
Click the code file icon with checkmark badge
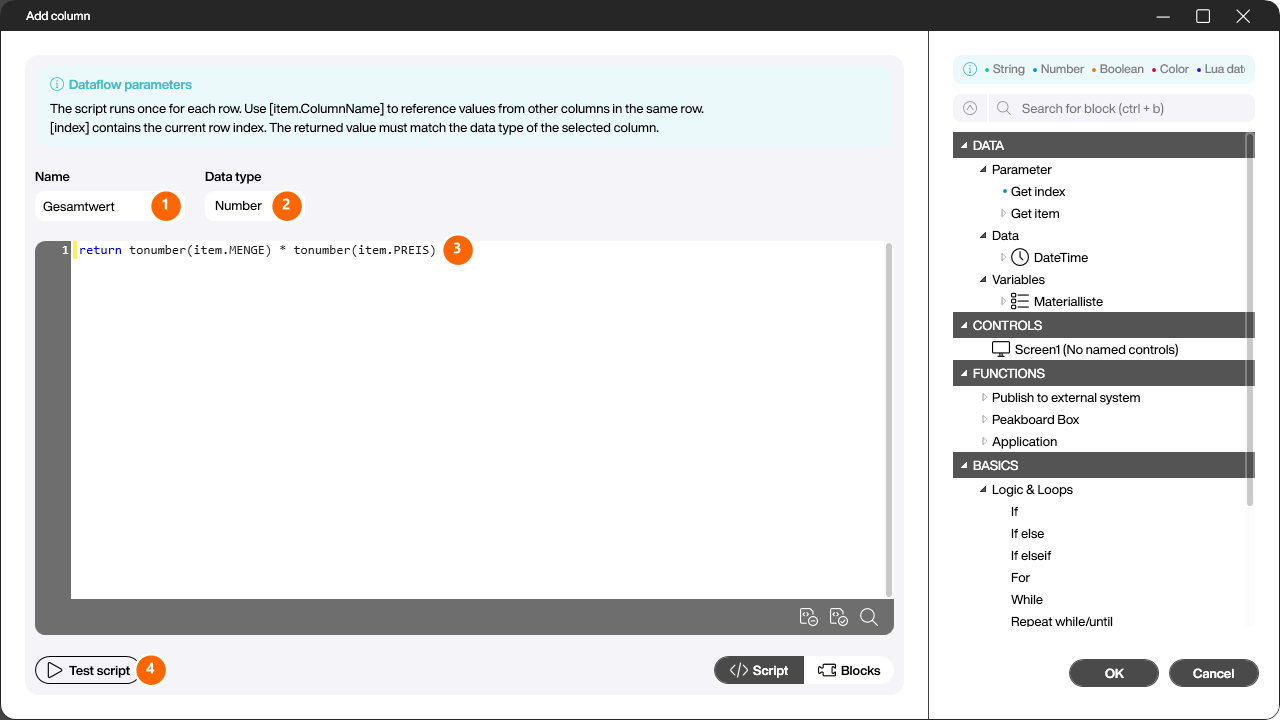[x=839, y=617]
